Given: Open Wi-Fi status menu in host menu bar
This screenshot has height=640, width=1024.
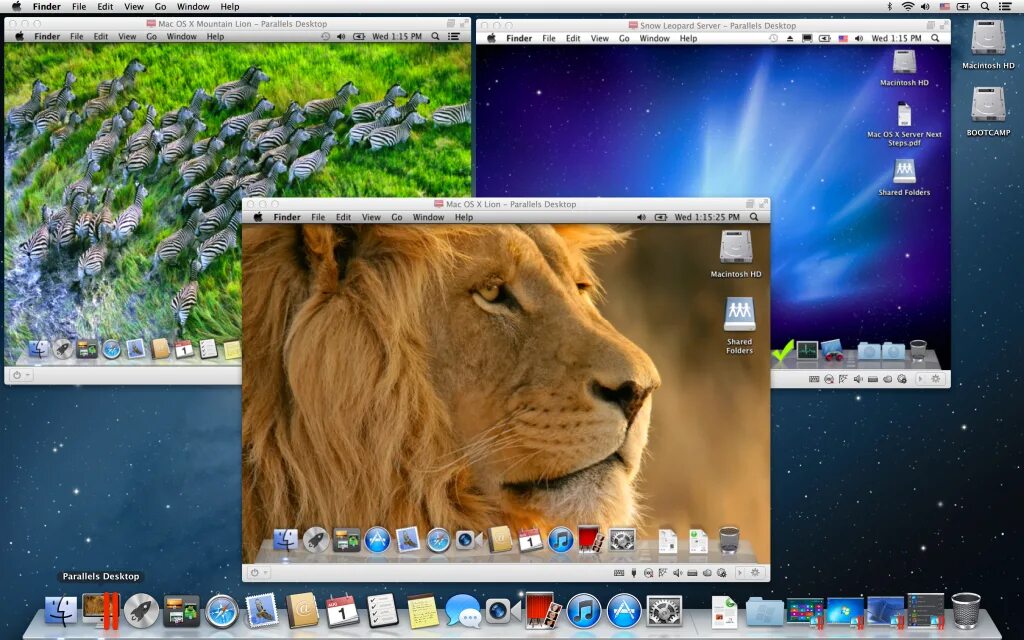Looking at the screenshot, I should [x=908, y=7].
